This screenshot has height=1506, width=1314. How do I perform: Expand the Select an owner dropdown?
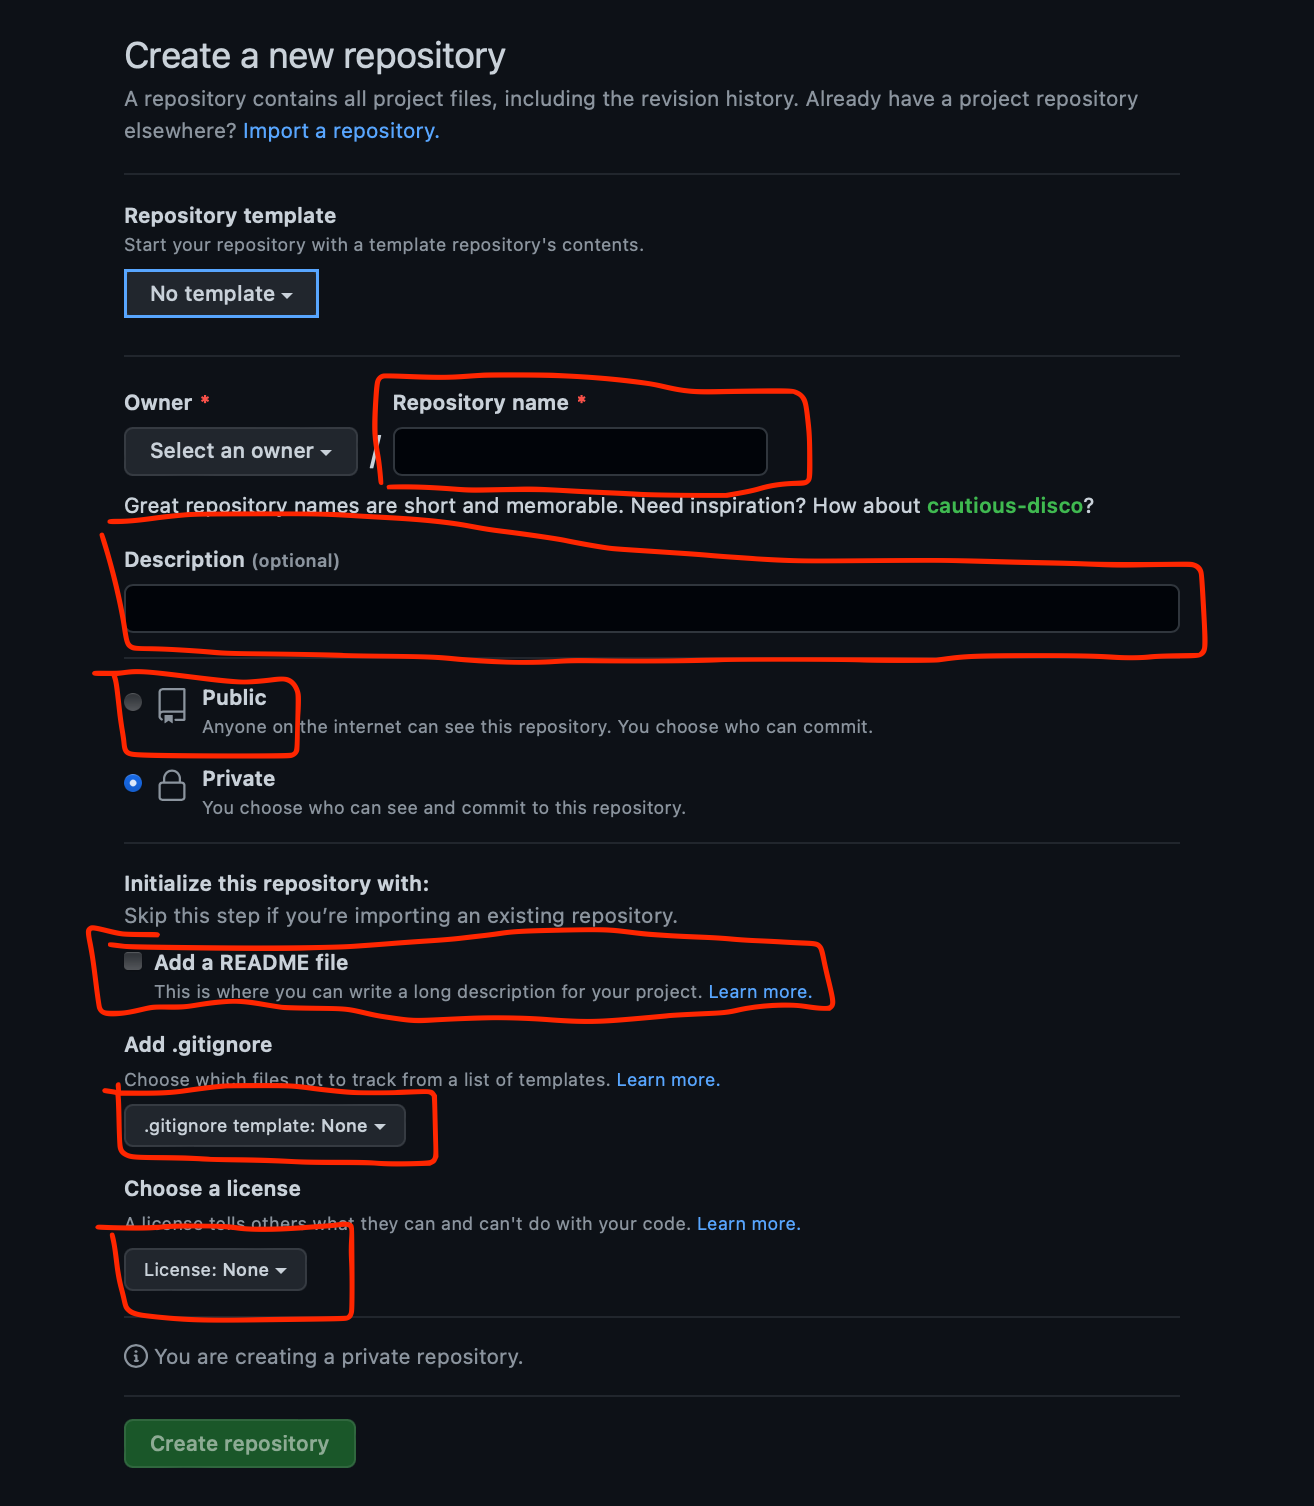point(241,451)
